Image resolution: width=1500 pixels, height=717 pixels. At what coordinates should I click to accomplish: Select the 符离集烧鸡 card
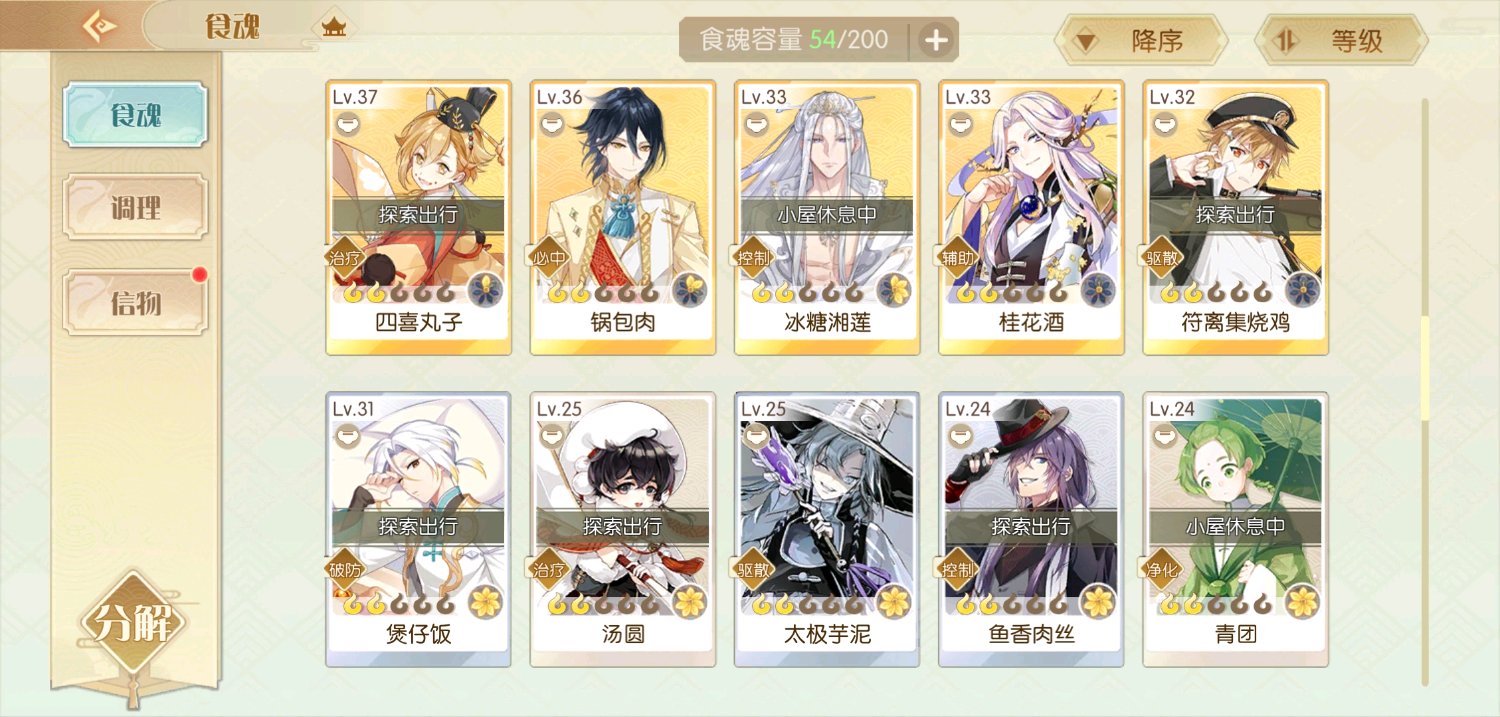(x=1236, y=218)
